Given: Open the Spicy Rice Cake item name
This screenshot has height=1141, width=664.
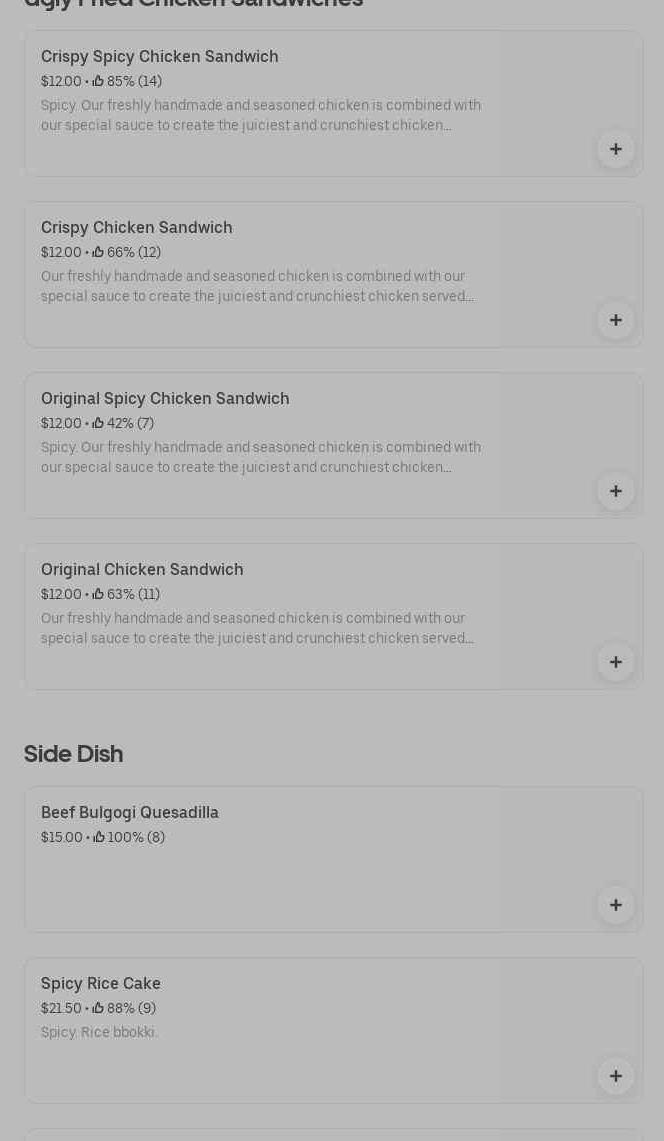Looking at the screenshot, I should [101, 984].
